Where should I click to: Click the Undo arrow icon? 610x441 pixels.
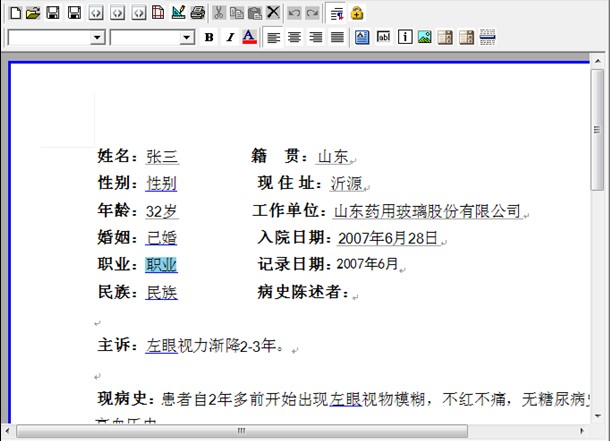tap(293, 13)
